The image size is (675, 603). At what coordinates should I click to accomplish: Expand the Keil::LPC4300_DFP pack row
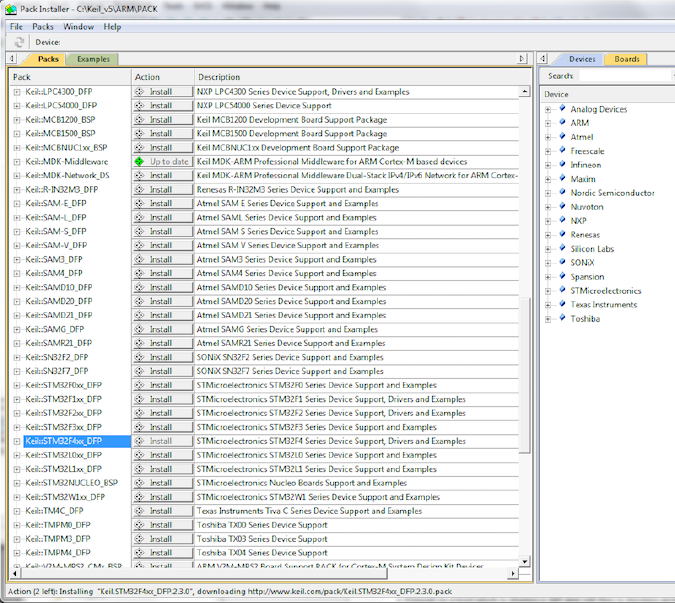pyautogui.click(x=16, y=92)
